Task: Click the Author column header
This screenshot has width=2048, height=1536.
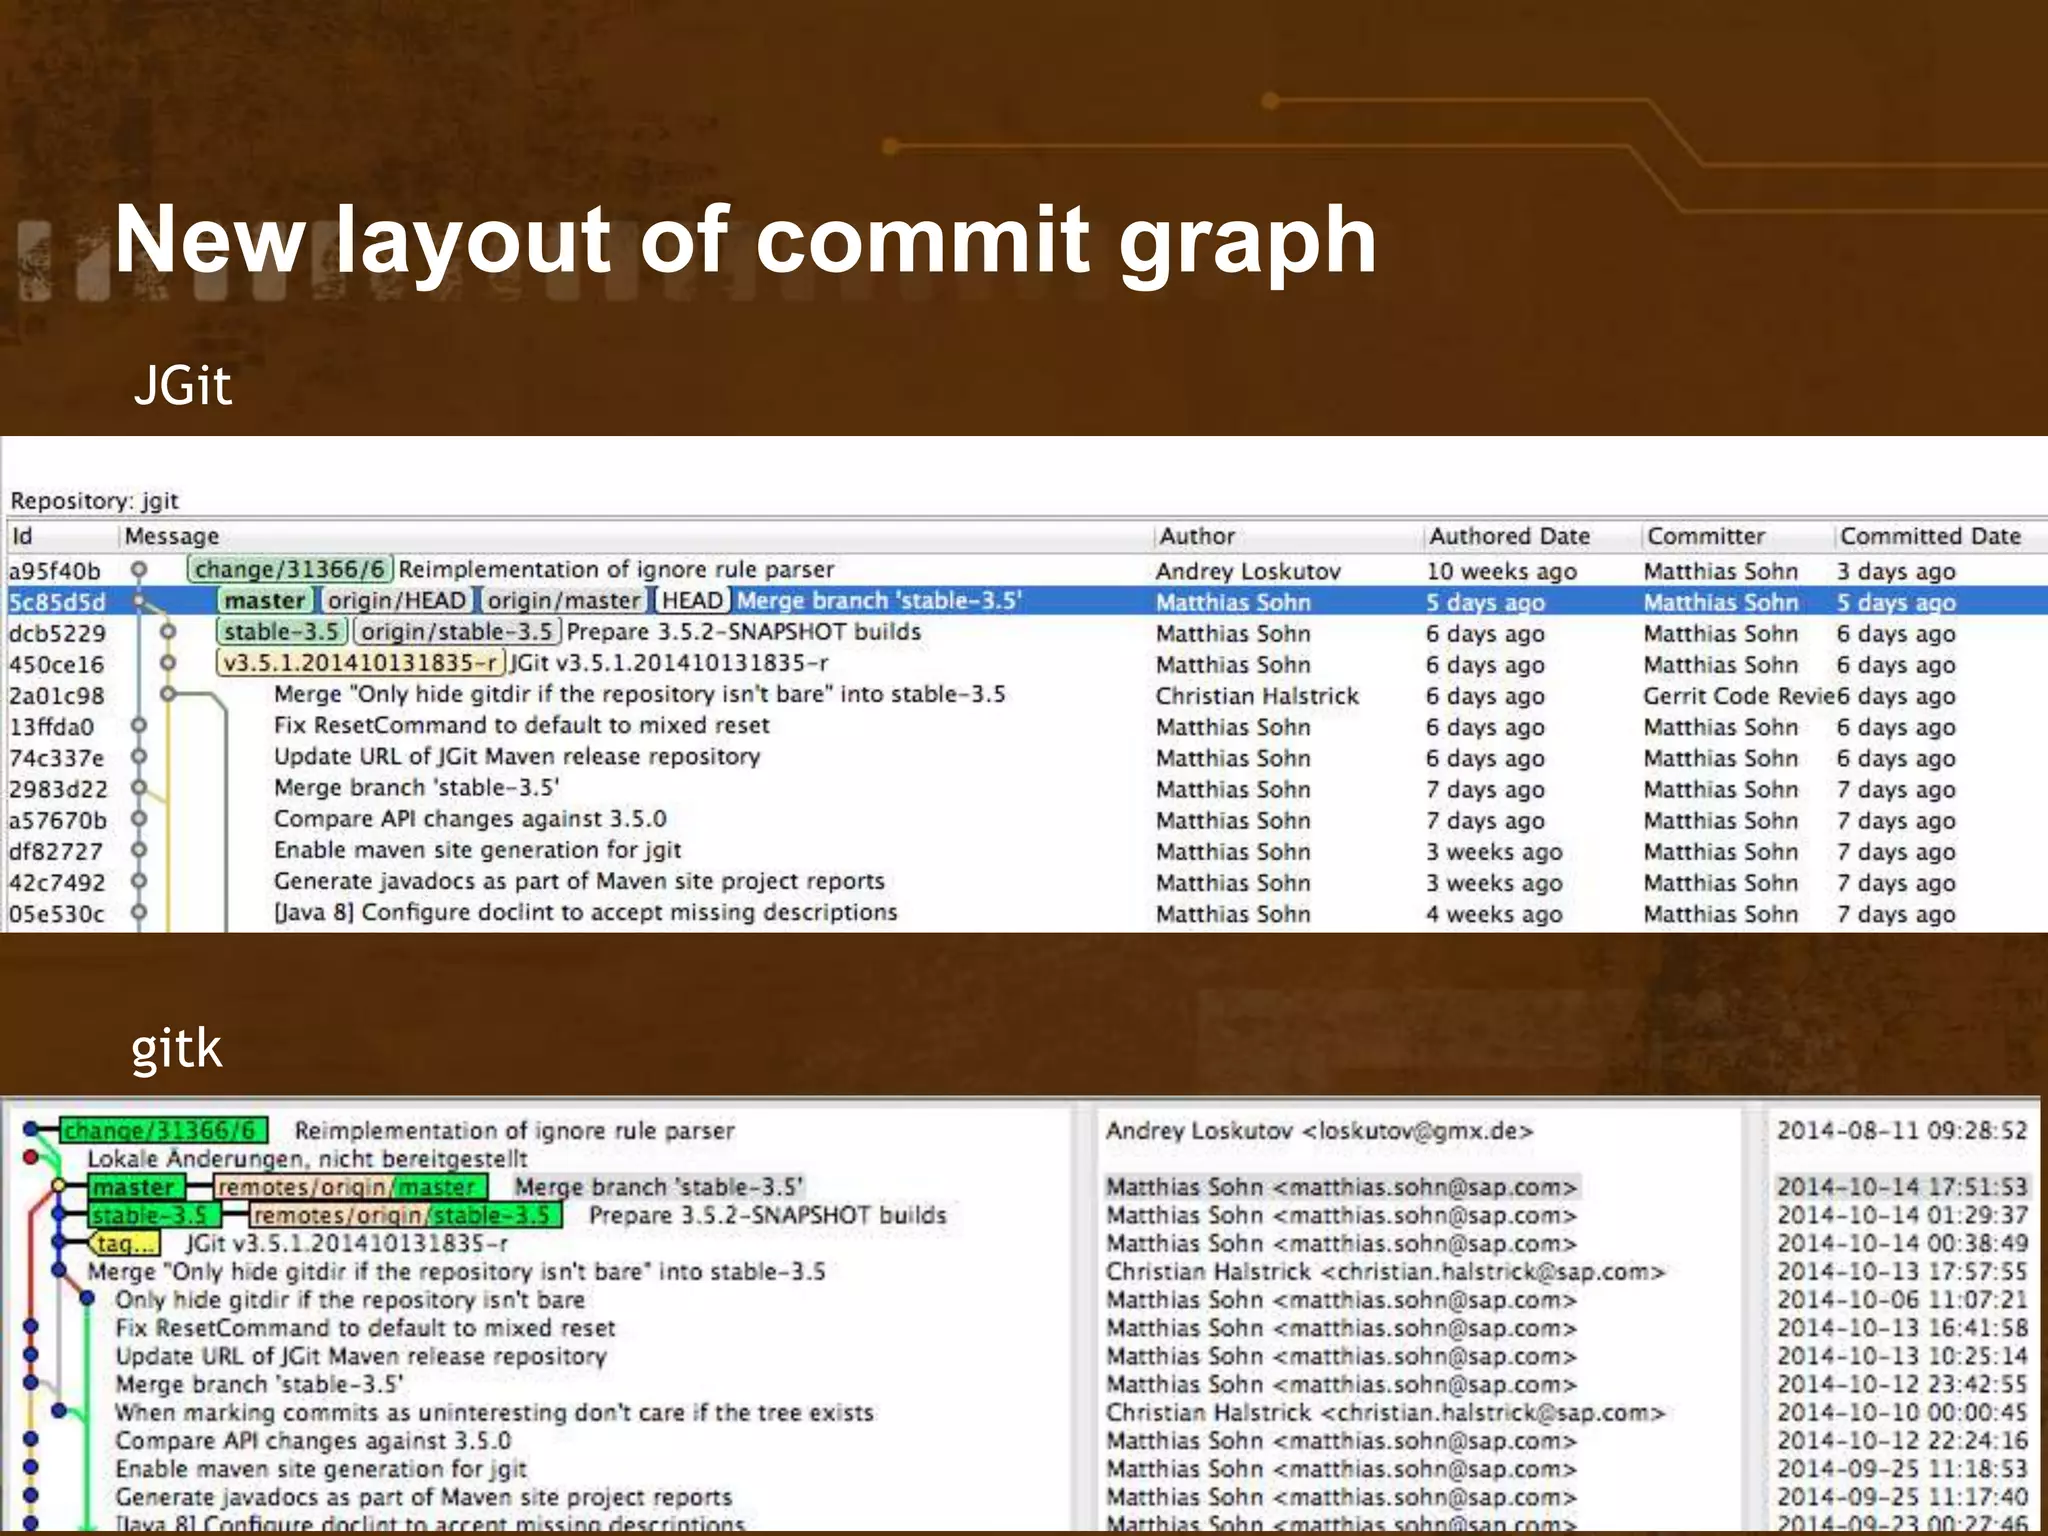Action: point(1197,536)
